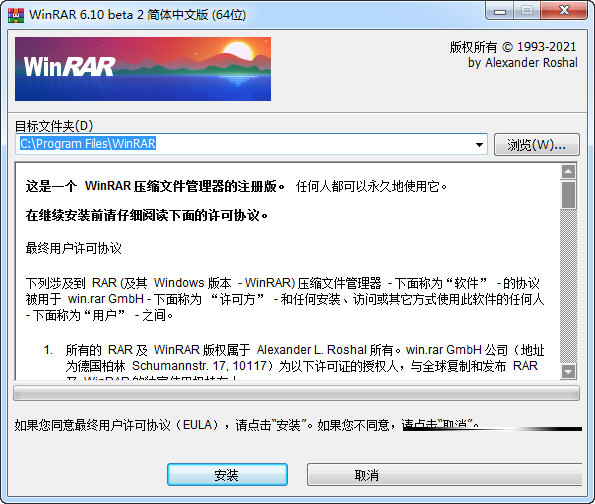
Task: Expand the destination folder dropdown arrow
Action: click(x=479, y=145)
